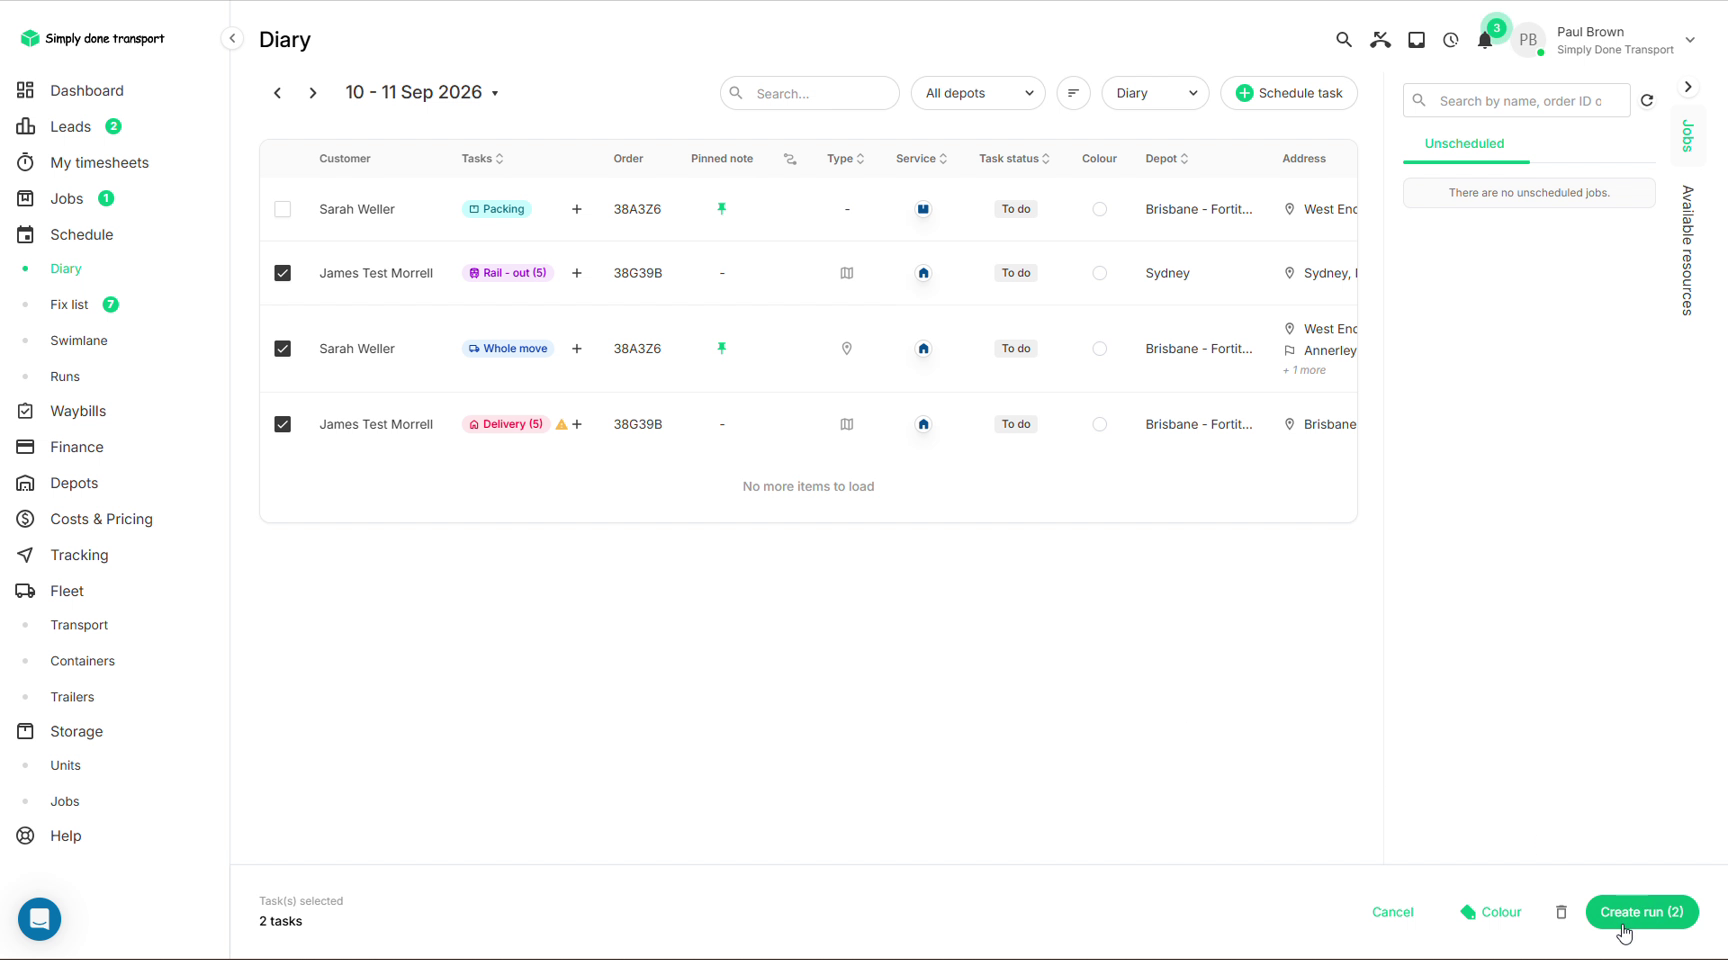1728x960 pixels.
Task: Click the tools icon next to search
Action: 1380,40
